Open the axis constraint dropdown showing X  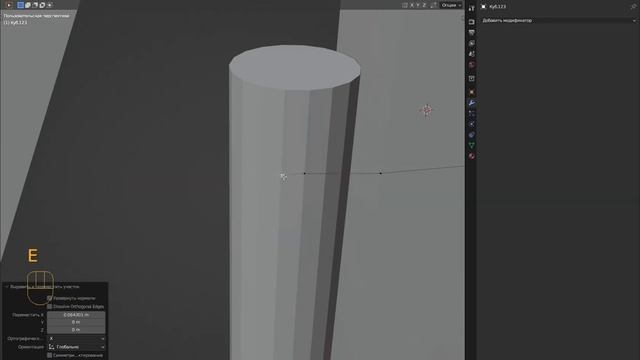coord(76,338)
